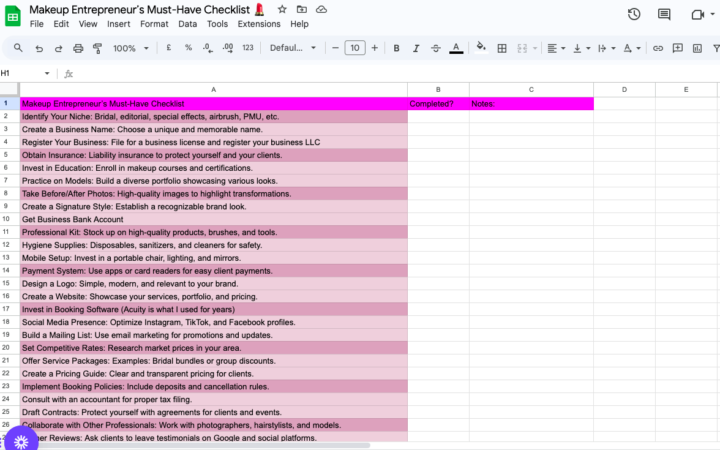Open the comments speech bubble icon
Screen dimensions: 720x450
(x=664, y=14)
